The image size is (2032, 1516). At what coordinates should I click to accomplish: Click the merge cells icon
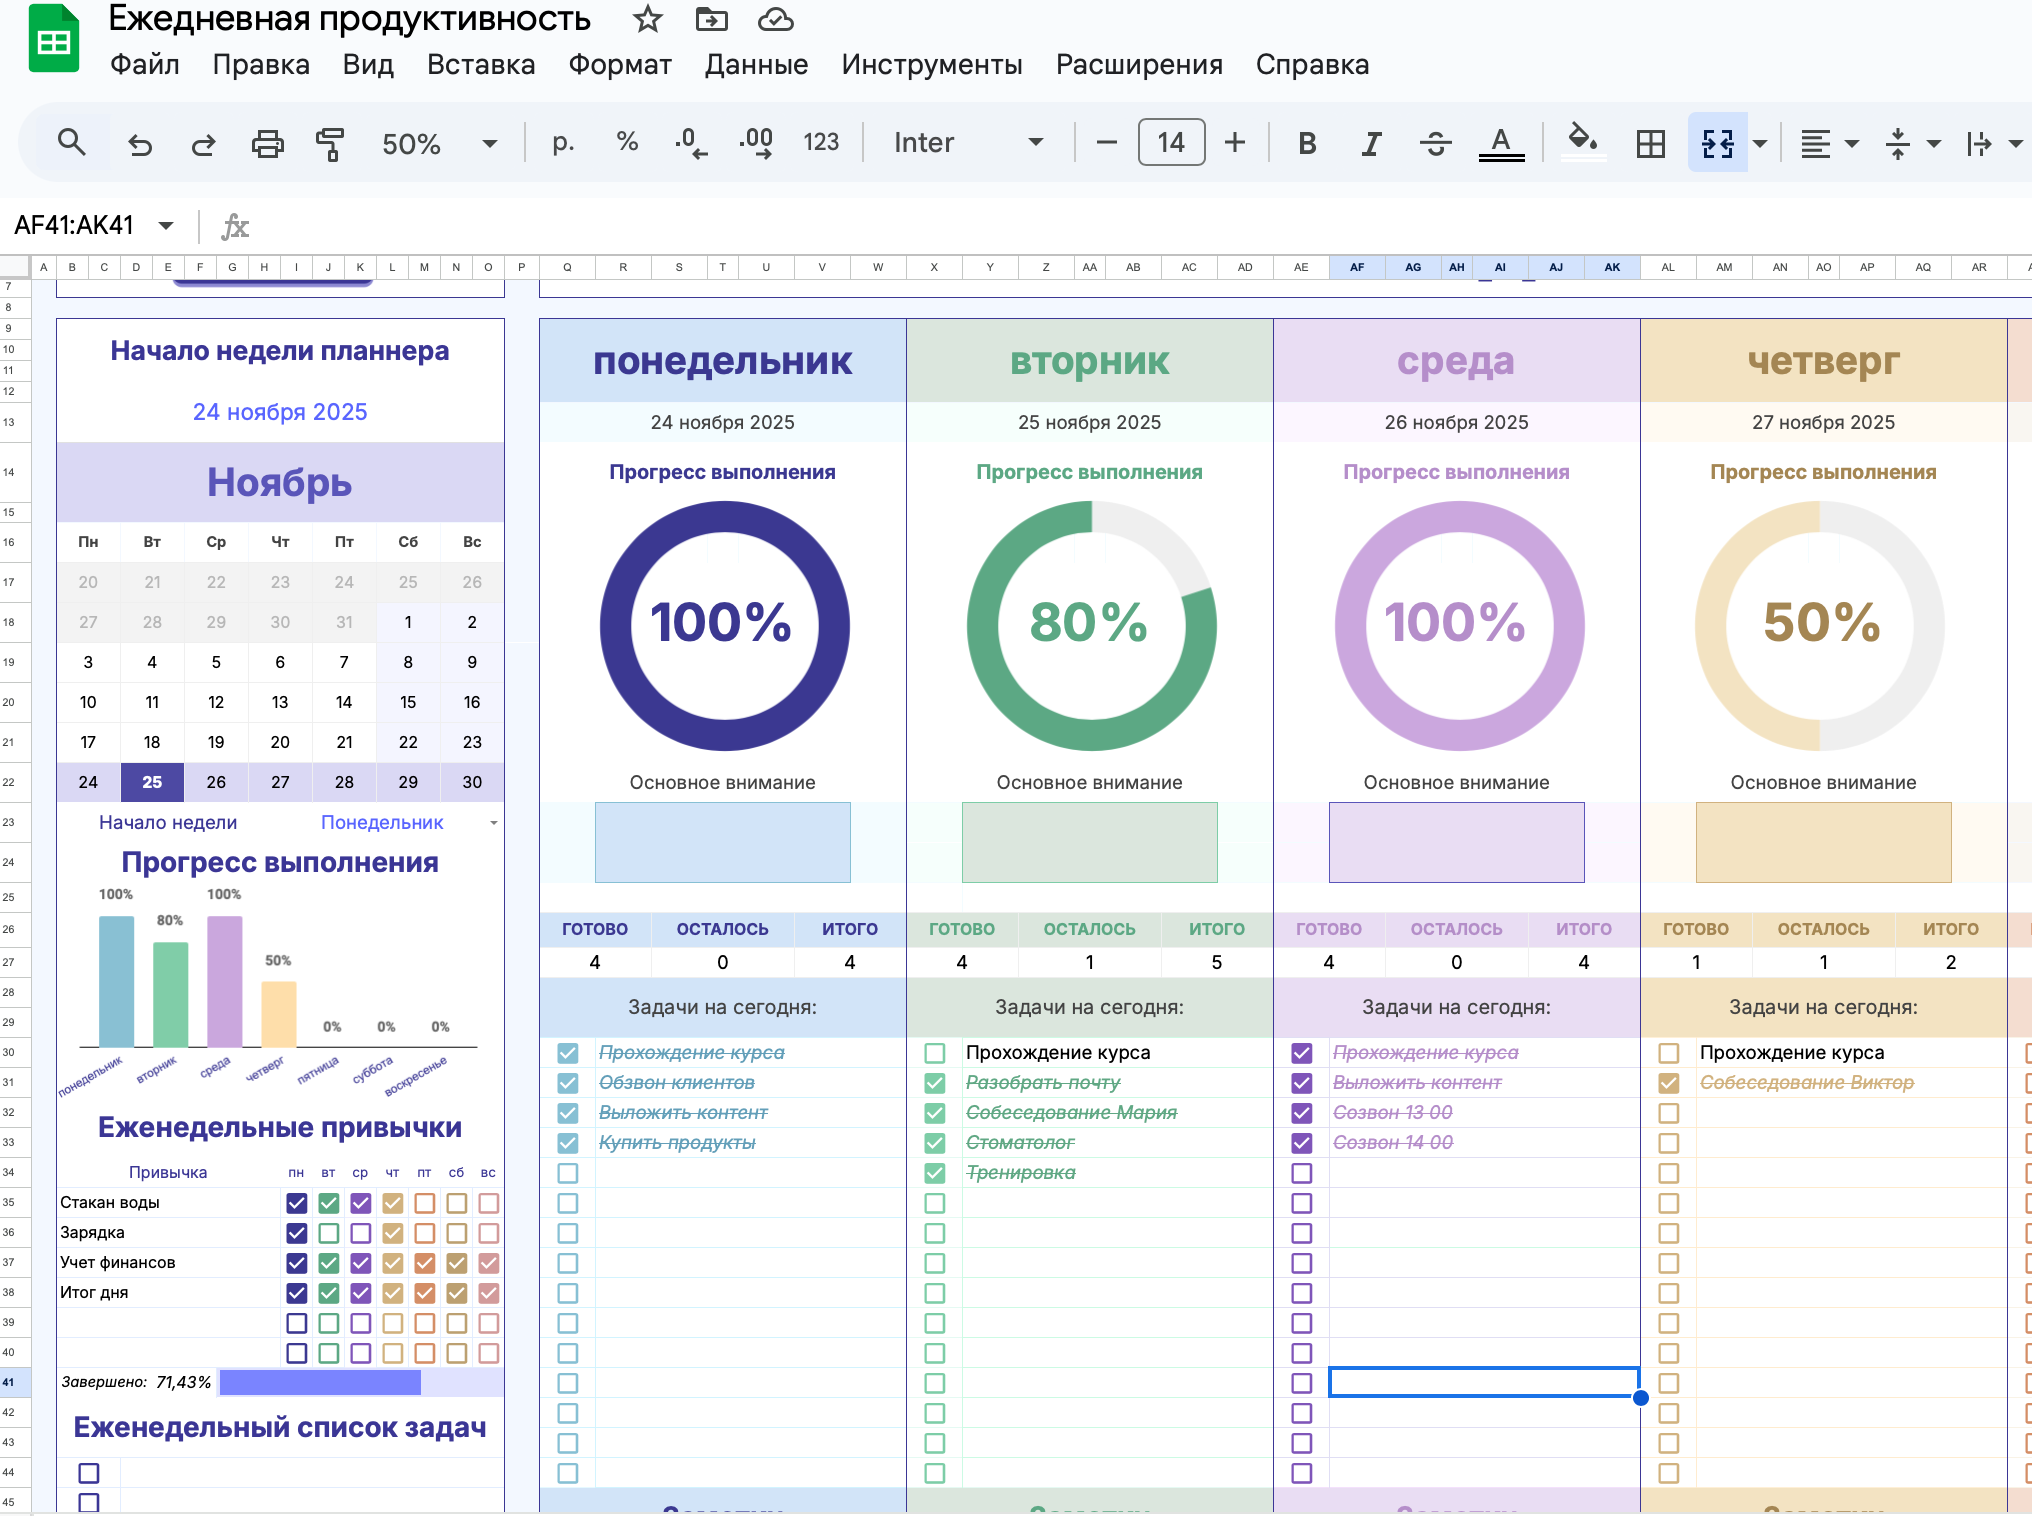point(1717,144)
